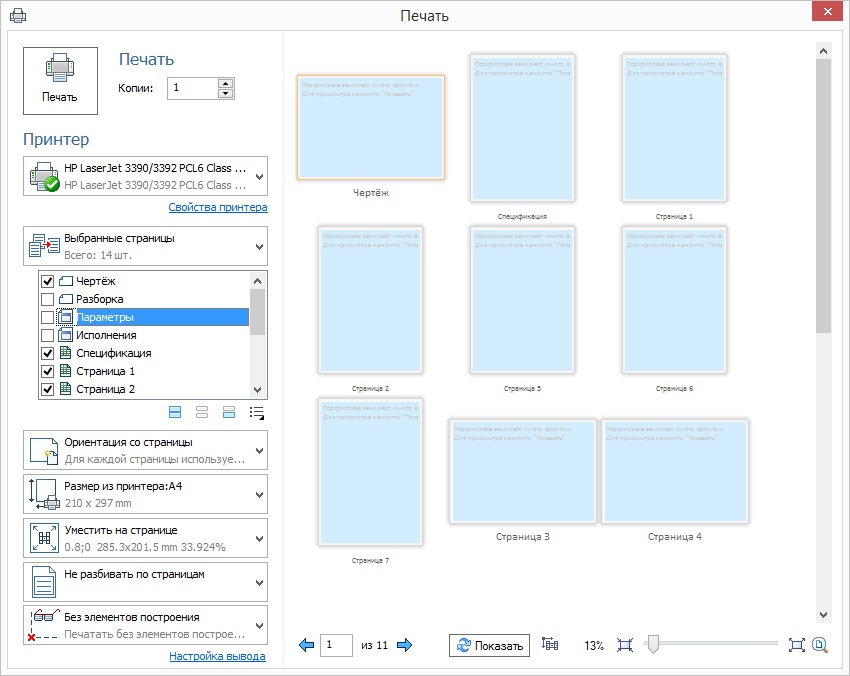Click the page layout icon beside Показать

(x=549, y=645)
